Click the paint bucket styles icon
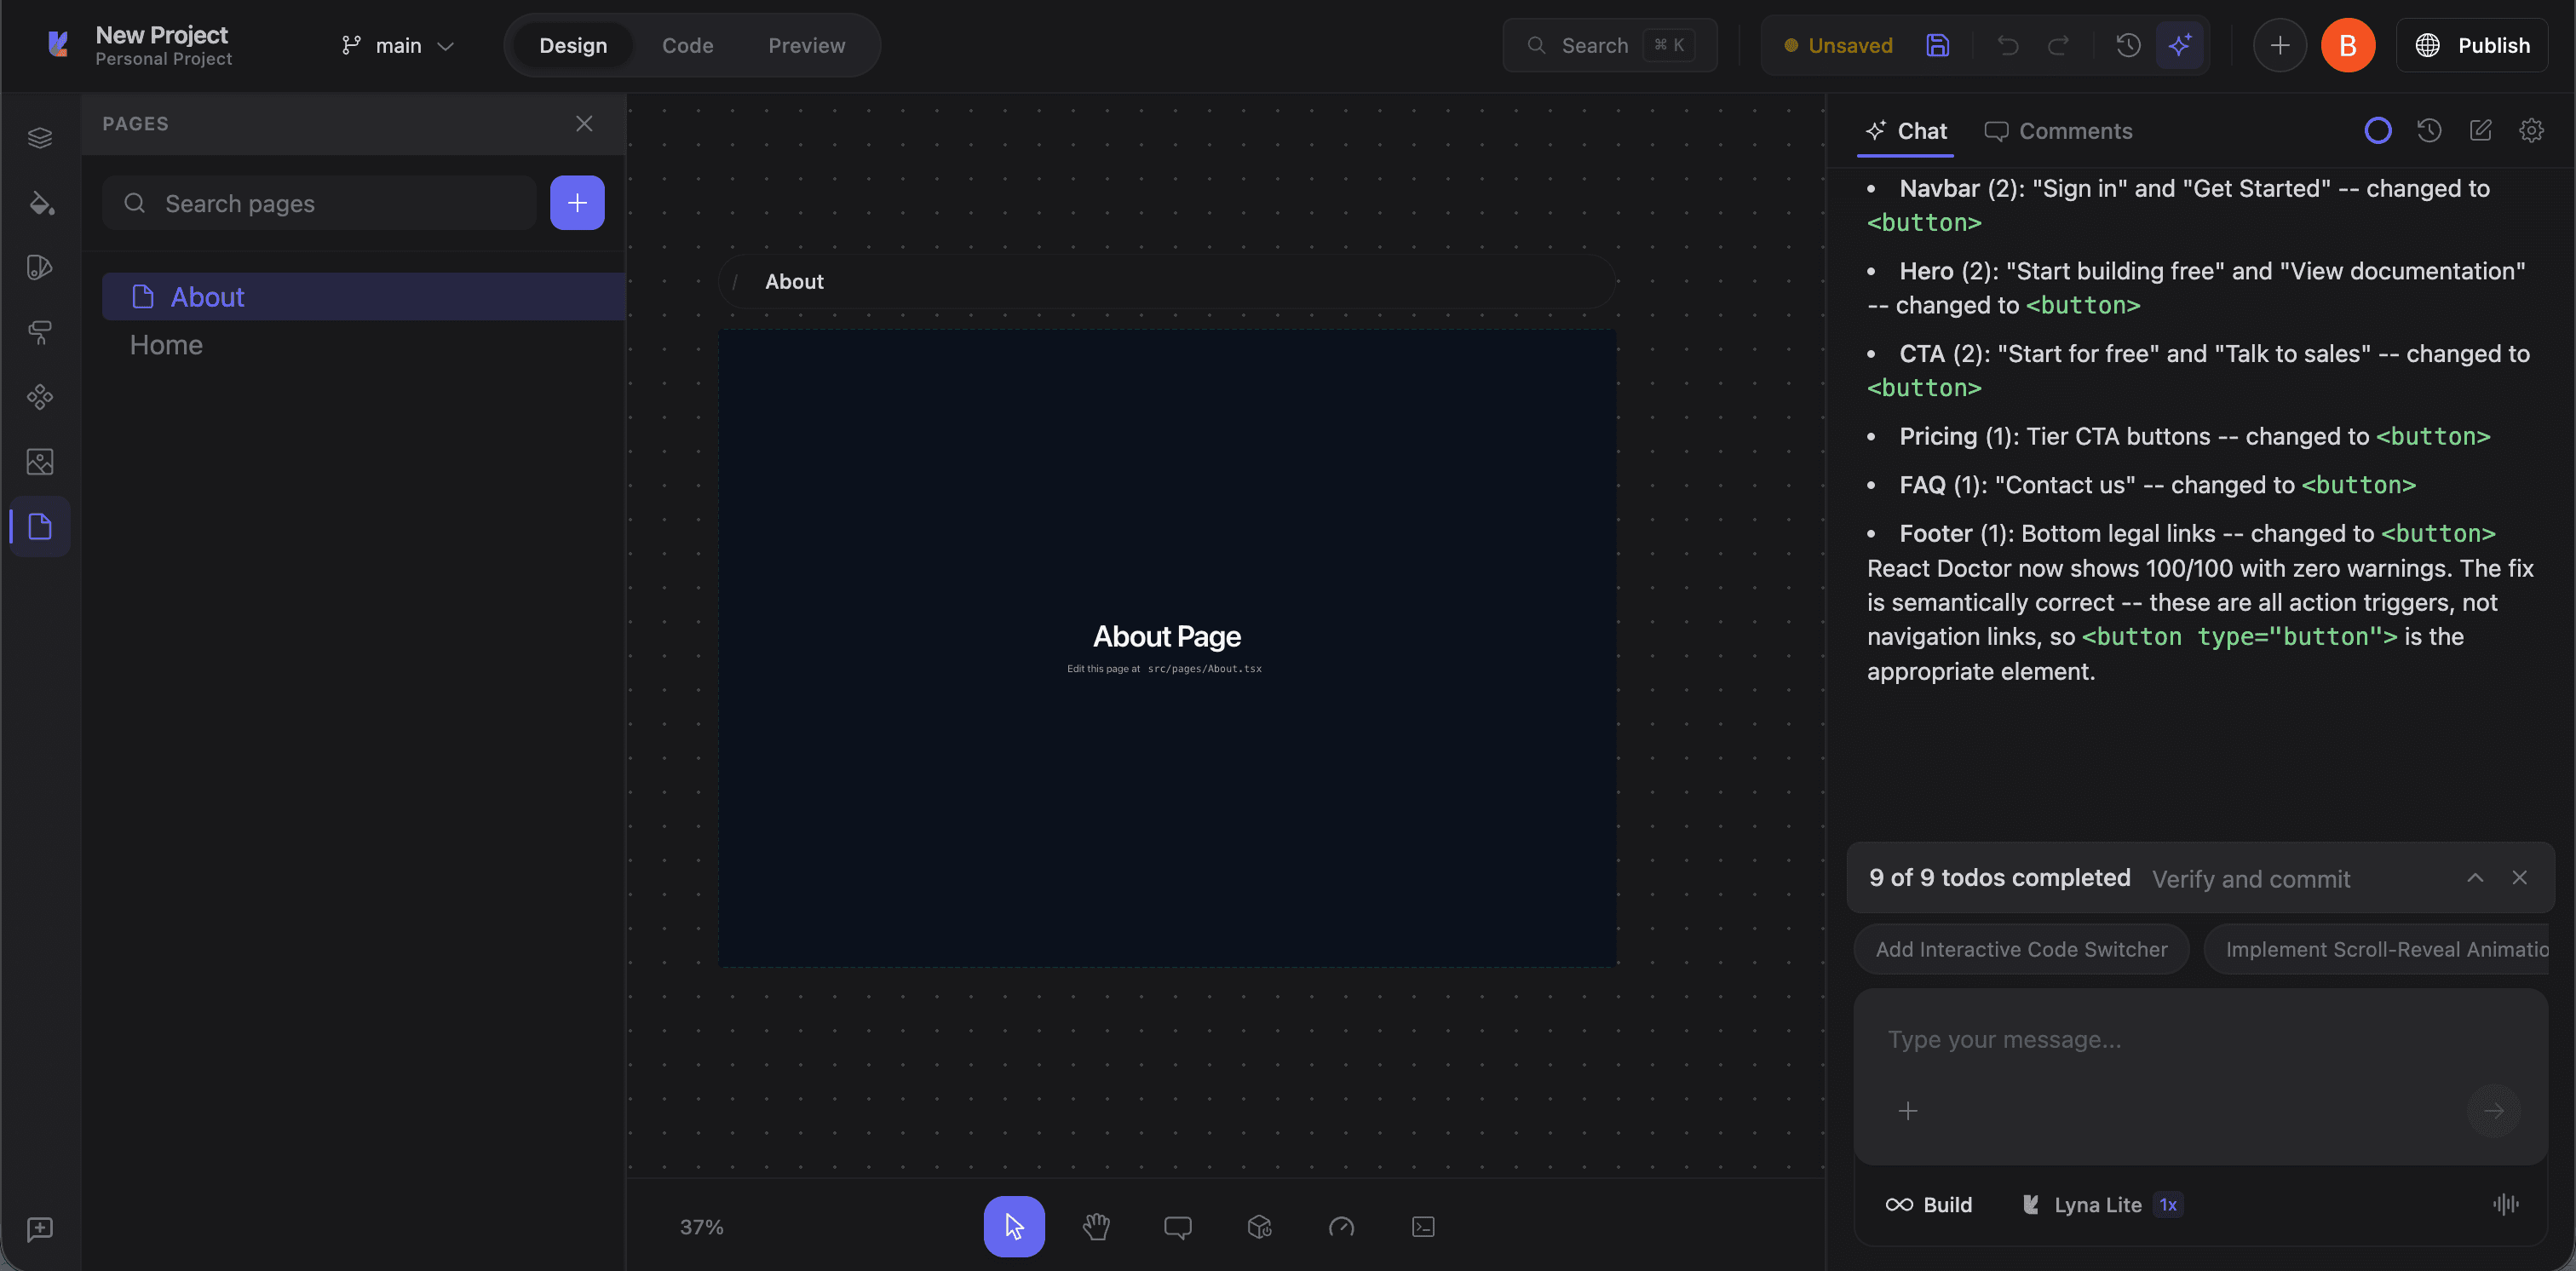The height and width of the screenshot is (1271, 2576). click(40, 203)
